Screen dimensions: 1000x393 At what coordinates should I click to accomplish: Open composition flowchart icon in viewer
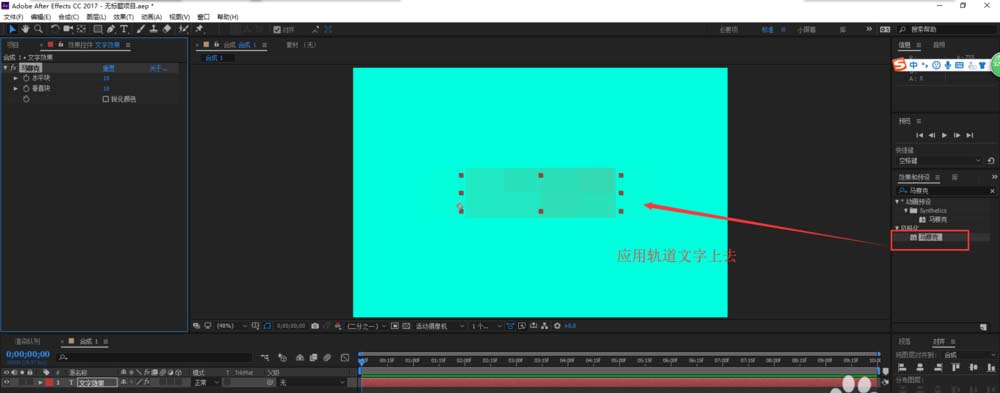[544, 325]
